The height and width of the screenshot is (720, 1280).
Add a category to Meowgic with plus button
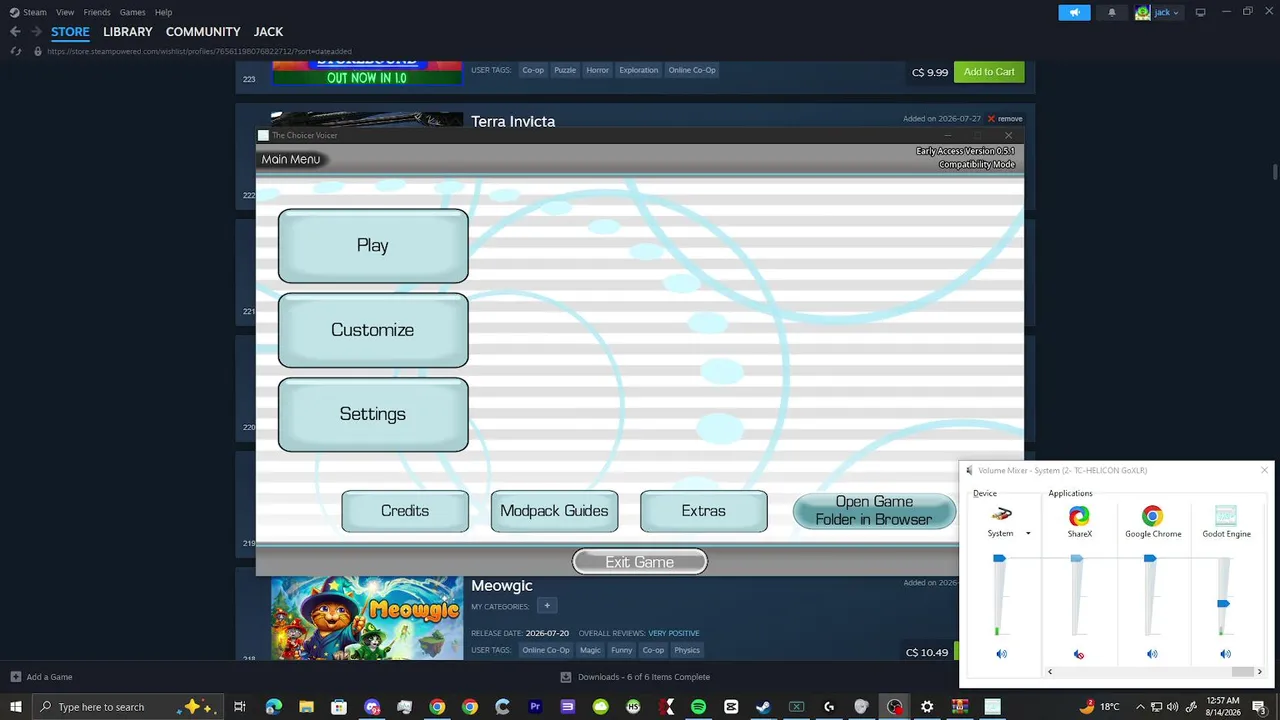point(546,606)
